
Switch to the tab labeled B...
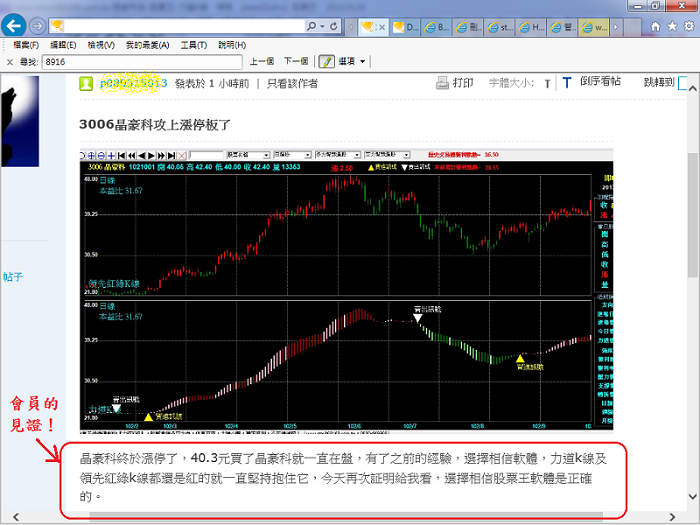tap(437, 27)
